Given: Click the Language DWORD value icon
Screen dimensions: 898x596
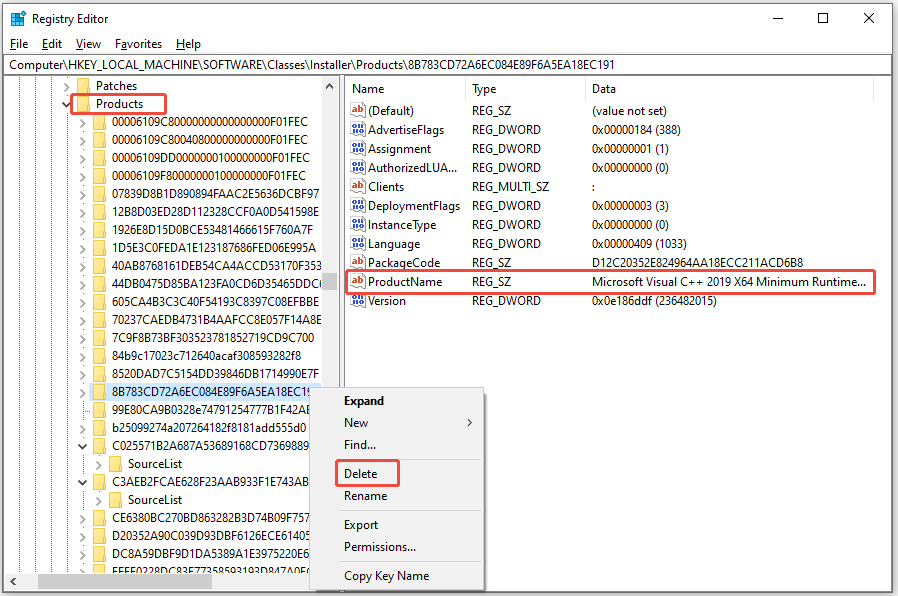Looking at the screenshot, I should click(358, 244).
